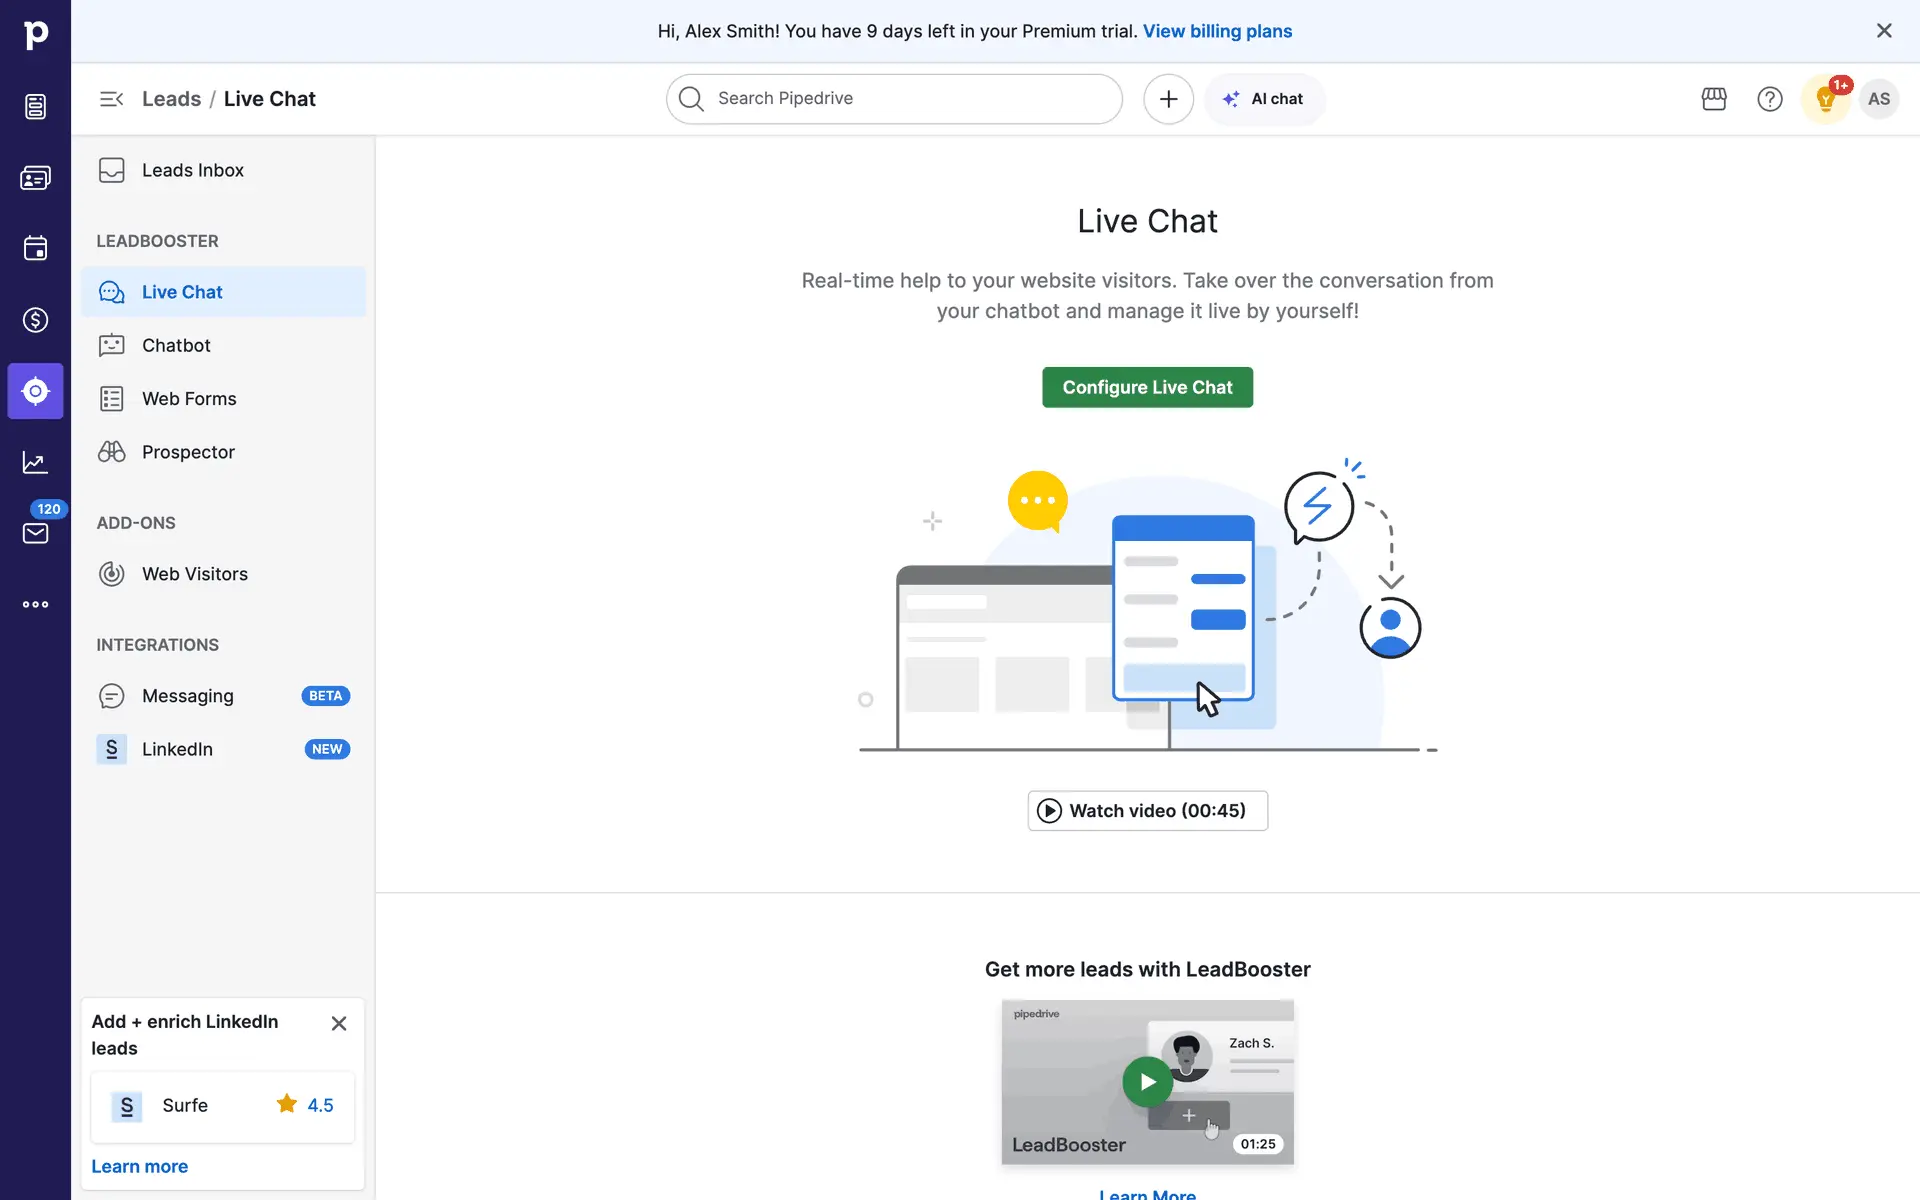Open the lightbulb notifications icon

pyautogui.click(x=1826, y=99)
